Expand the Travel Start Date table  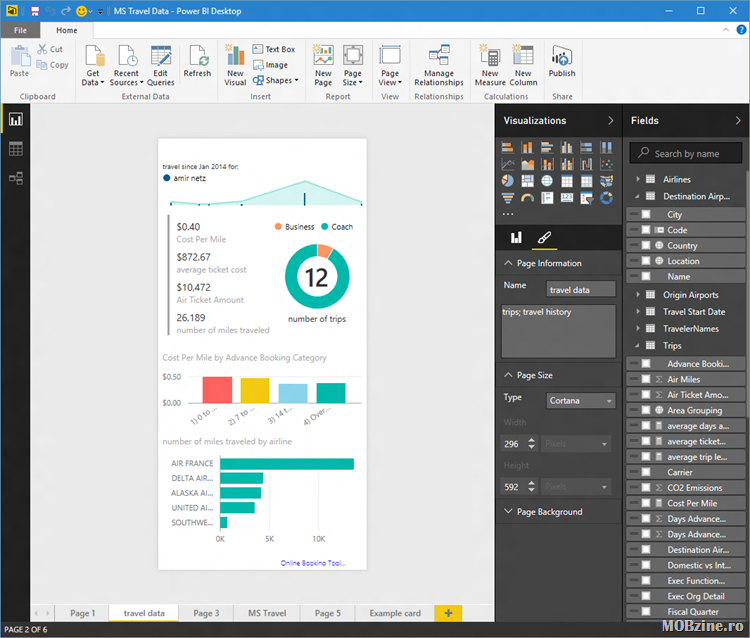pyautogui.click(x=638, y=311)
